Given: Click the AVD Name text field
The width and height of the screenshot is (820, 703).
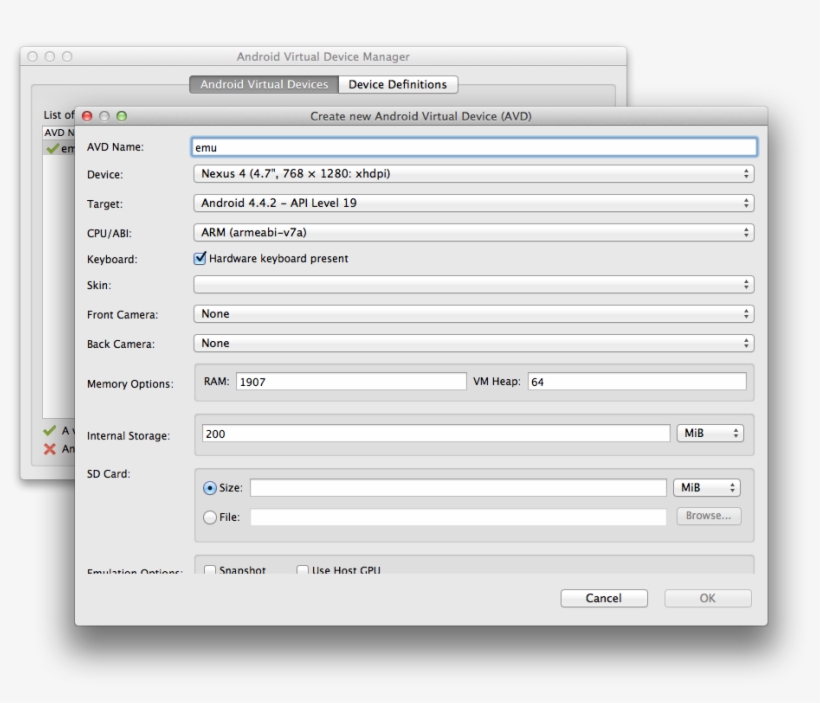Looking at the screenshot, I should point(473,147).
